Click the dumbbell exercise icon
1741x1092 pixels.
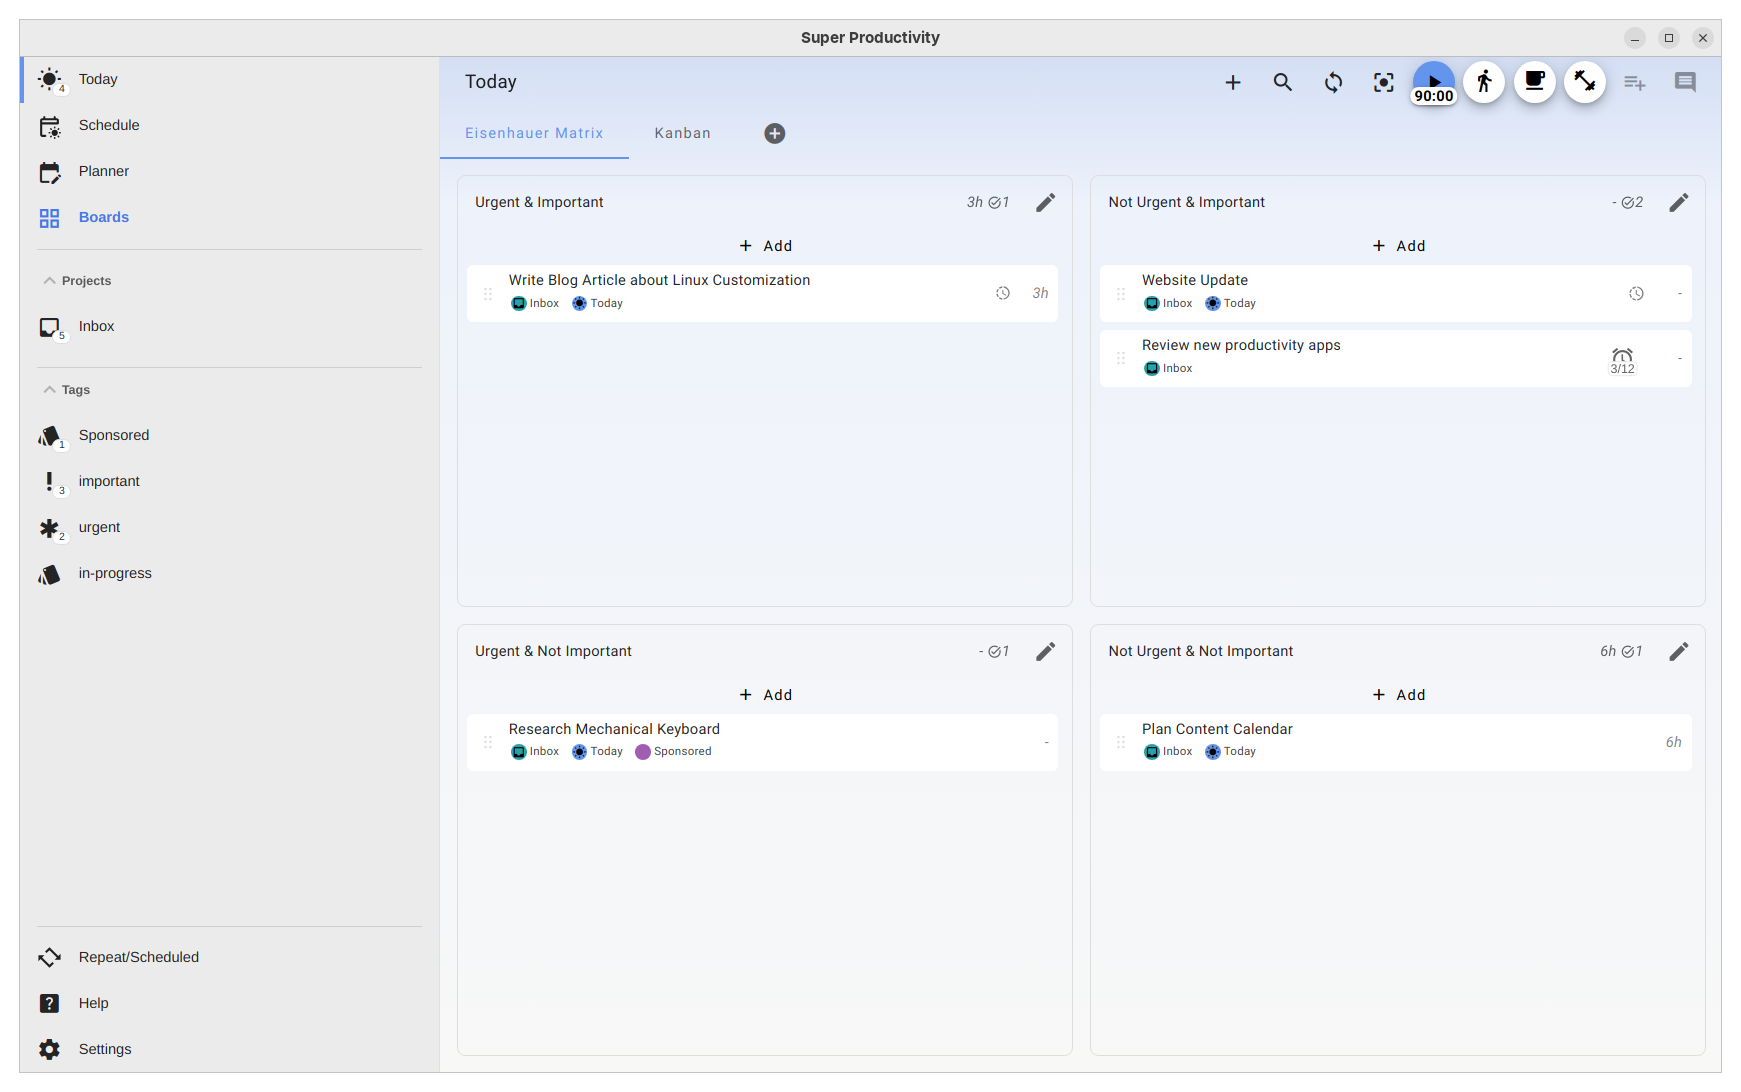click(x=1584, y=82)
